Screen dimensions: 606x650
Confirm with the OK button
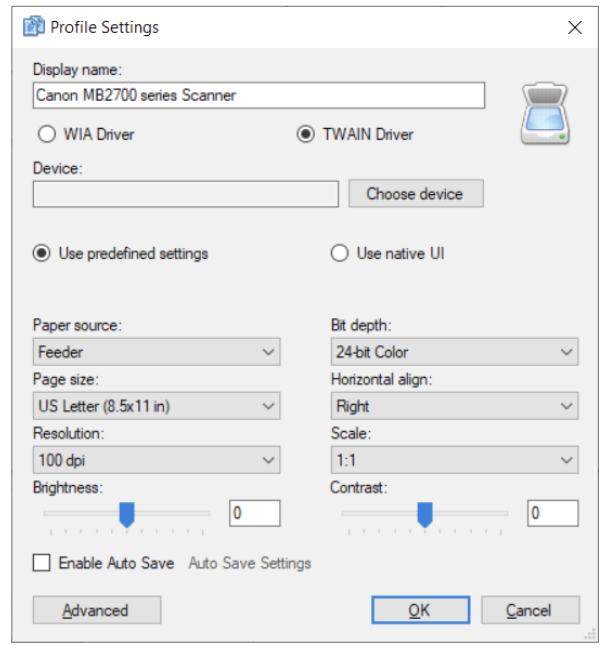coord(420,610)
